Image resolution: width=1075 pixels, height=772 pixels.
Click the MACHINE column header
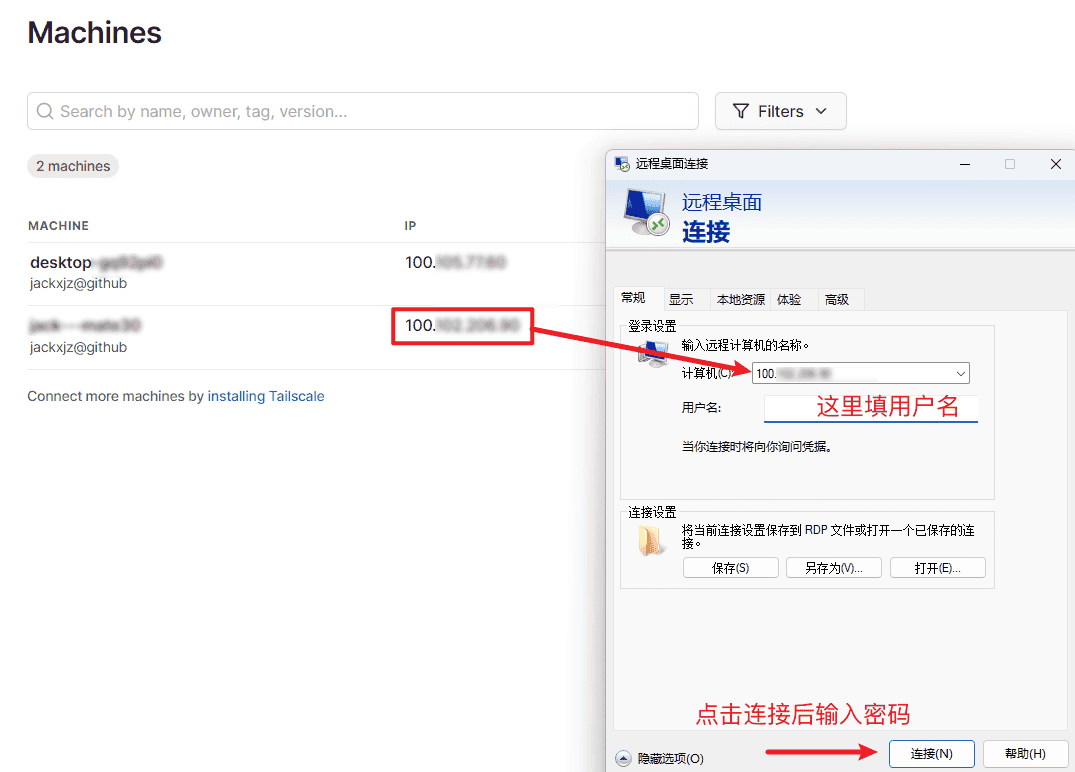pyautogui.click(x=58, y=226)
